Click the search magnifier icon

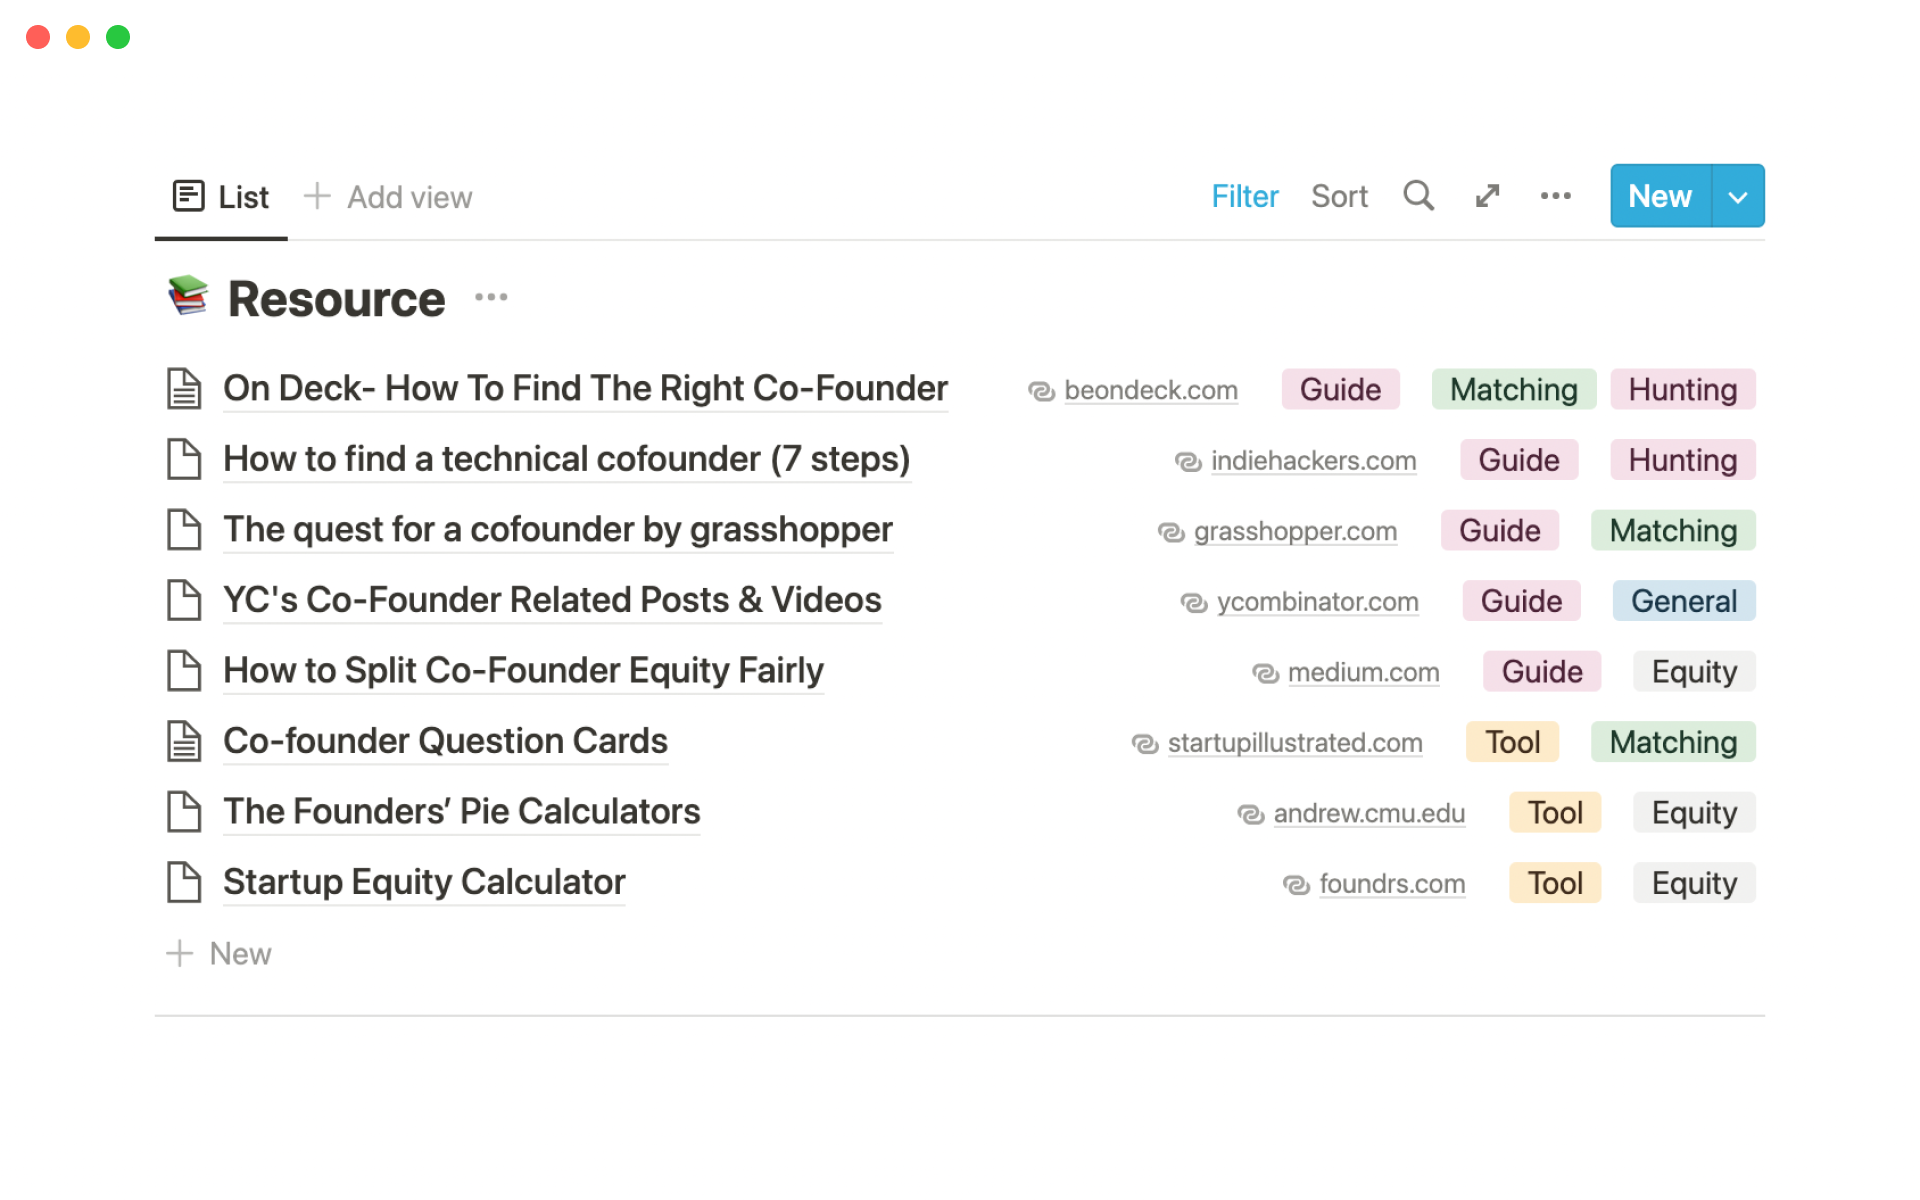pos(1418,196)
